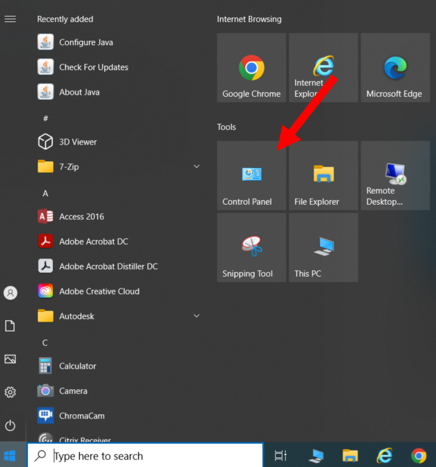
Task: Click the 'Internet Browsing' group title
Action: coord(249,19)
